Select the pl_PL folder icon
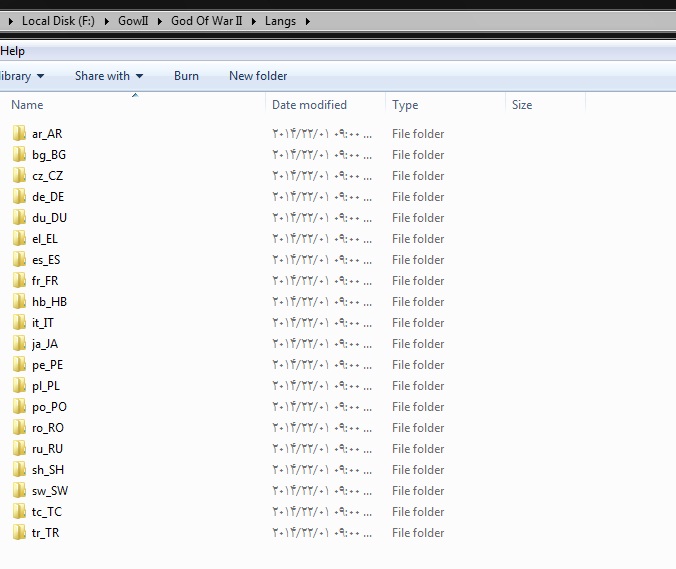 19,385
